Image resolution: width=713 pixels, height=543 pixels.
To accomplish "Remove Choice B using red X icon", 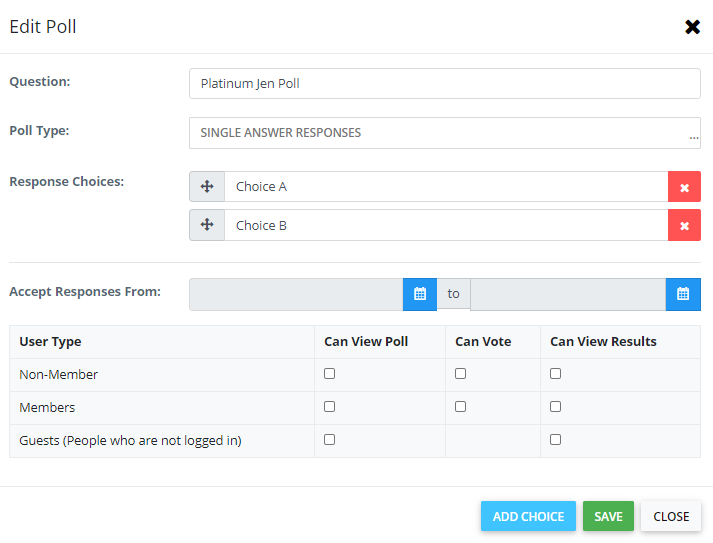I will coord(684,225).
